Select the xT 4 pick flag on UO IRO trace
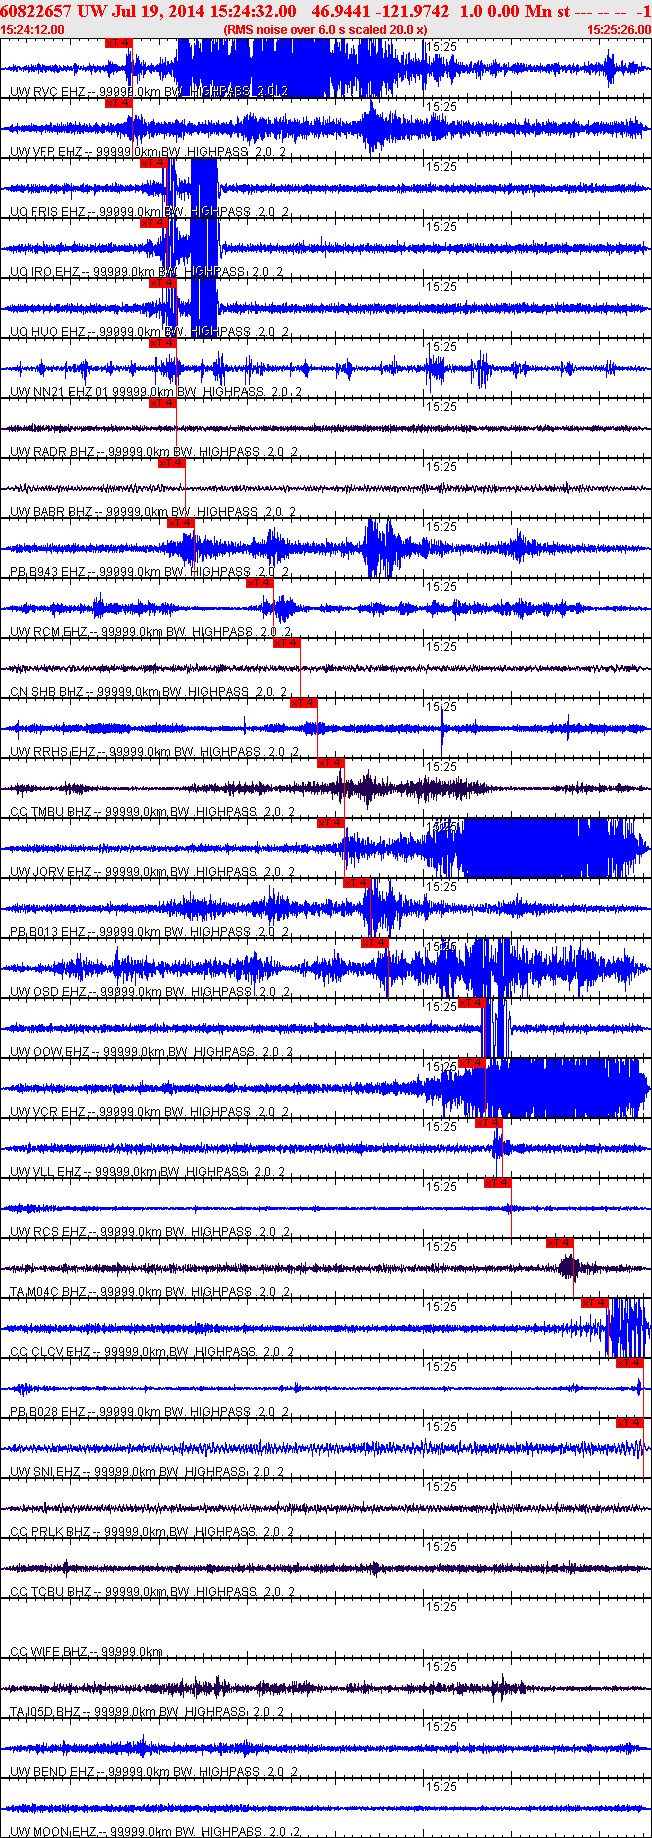Viewport: 652px width, 1838px height. pos(153,223)
